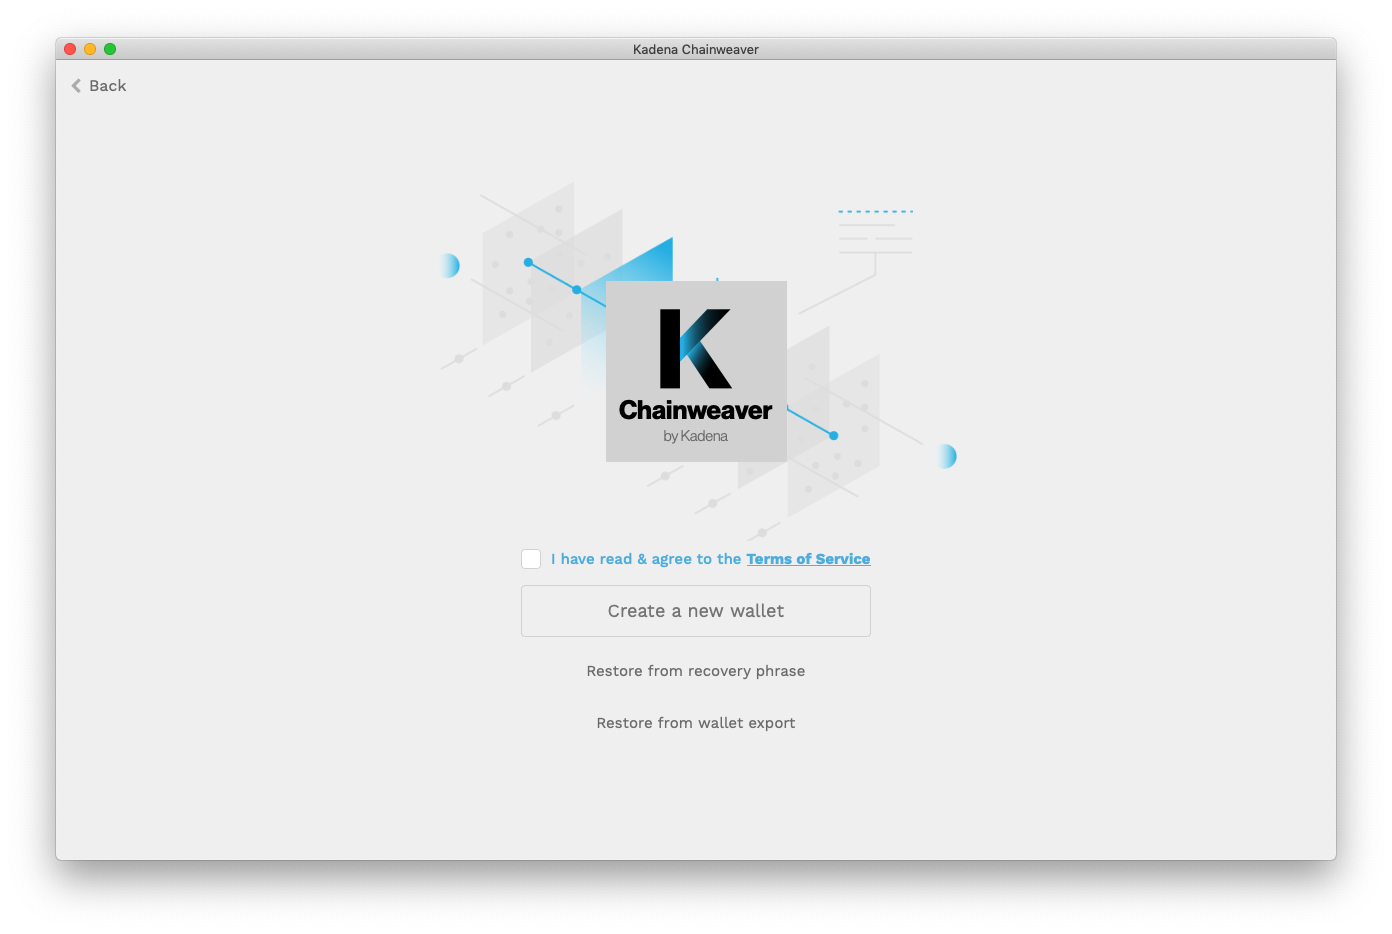Click the topmost blue node dot on the line
Viewport: 1392px width, 934px height.
click(x=528, y=262)
